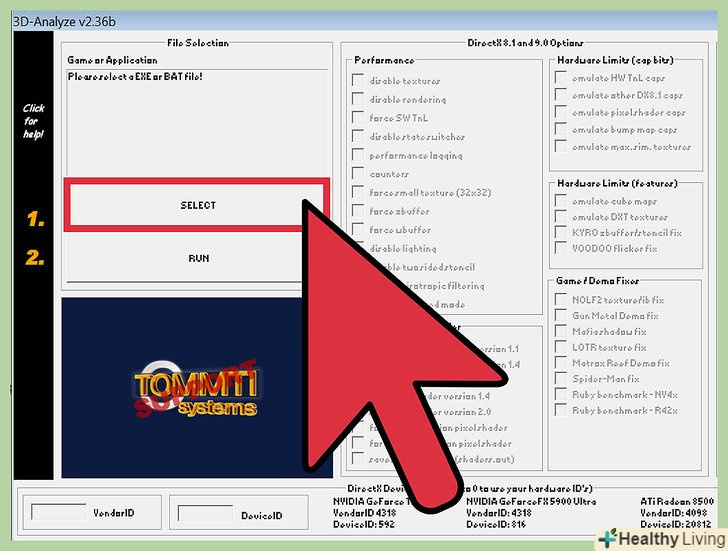Check 'NOLF2 texture/fb fix'

pyautogui.click(x=561, y=299)
